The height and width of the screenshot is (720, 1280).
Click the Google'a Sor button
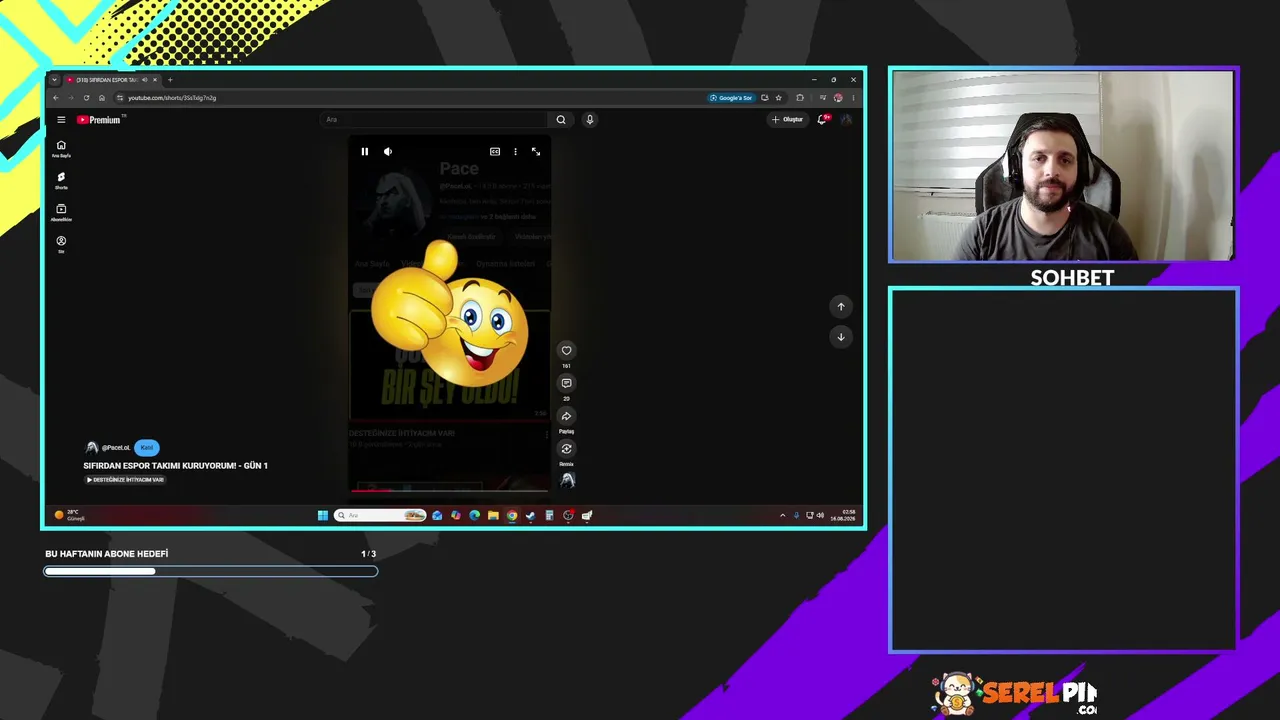pos(731,98)
